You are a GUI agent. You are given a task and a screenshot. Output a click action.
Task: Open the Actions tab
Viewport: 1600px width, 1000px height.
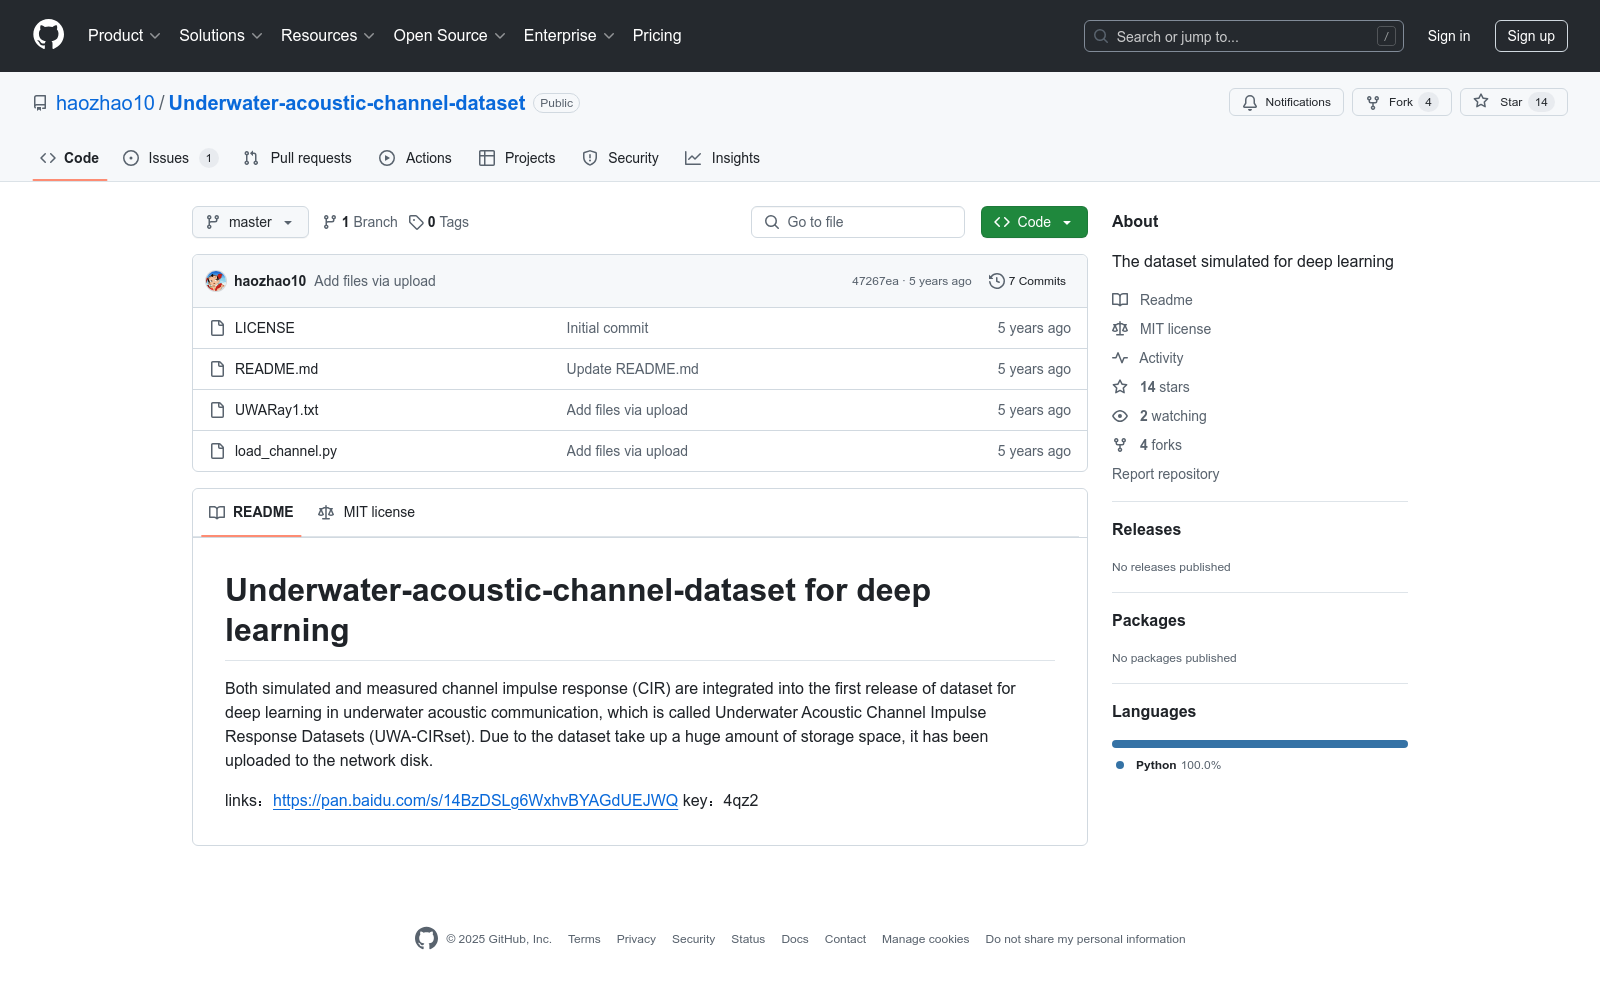coord(415,158)
